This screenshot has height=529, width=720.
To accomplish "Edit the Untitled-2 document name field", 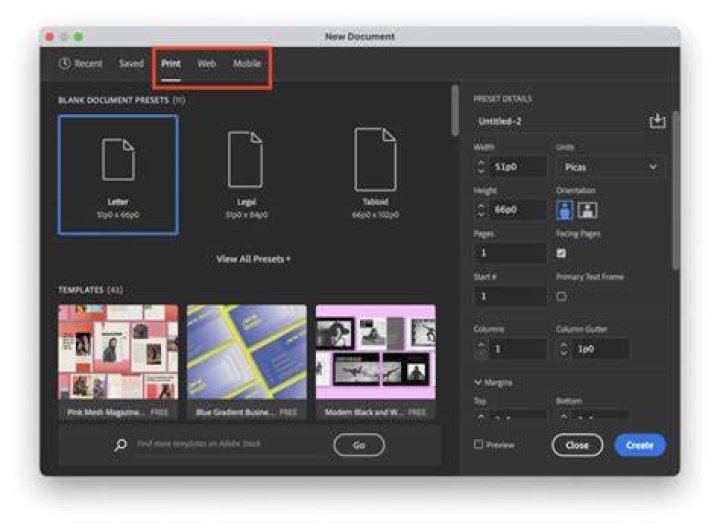I will [x=558, y=121].
